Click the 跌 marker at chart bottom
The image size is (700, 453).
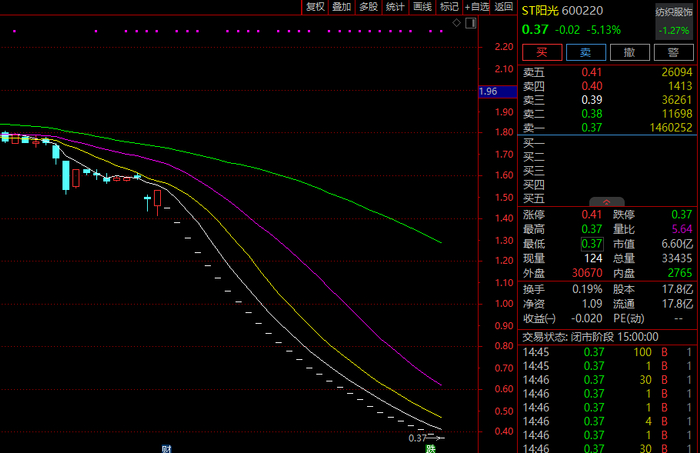(x=430, y=449)
